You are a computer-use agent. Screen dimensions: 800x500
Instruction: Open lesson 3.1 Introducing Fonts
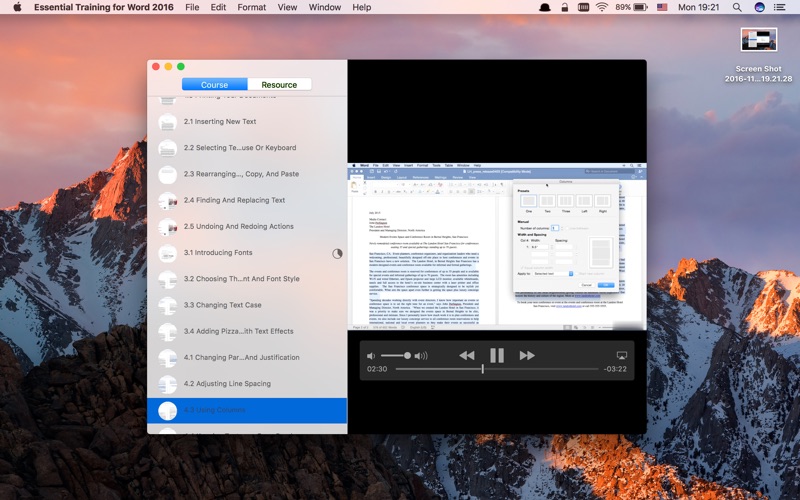tap(247, 253)
